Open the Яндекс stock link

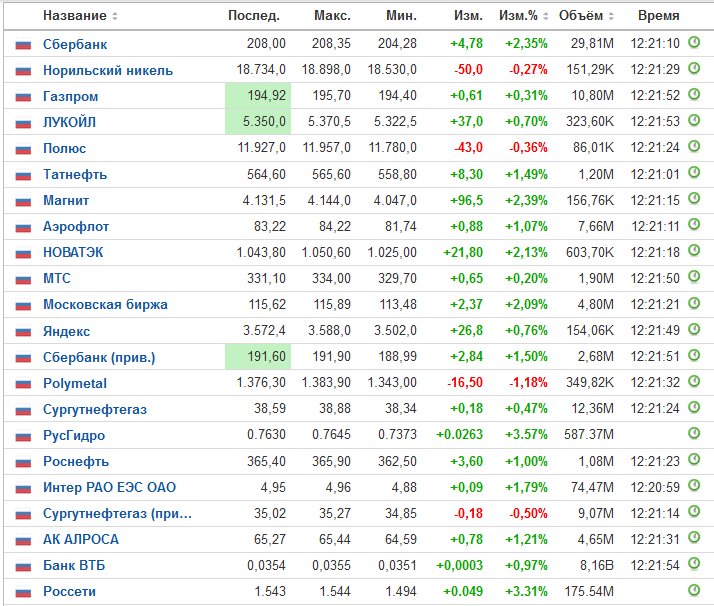point(66,331)
